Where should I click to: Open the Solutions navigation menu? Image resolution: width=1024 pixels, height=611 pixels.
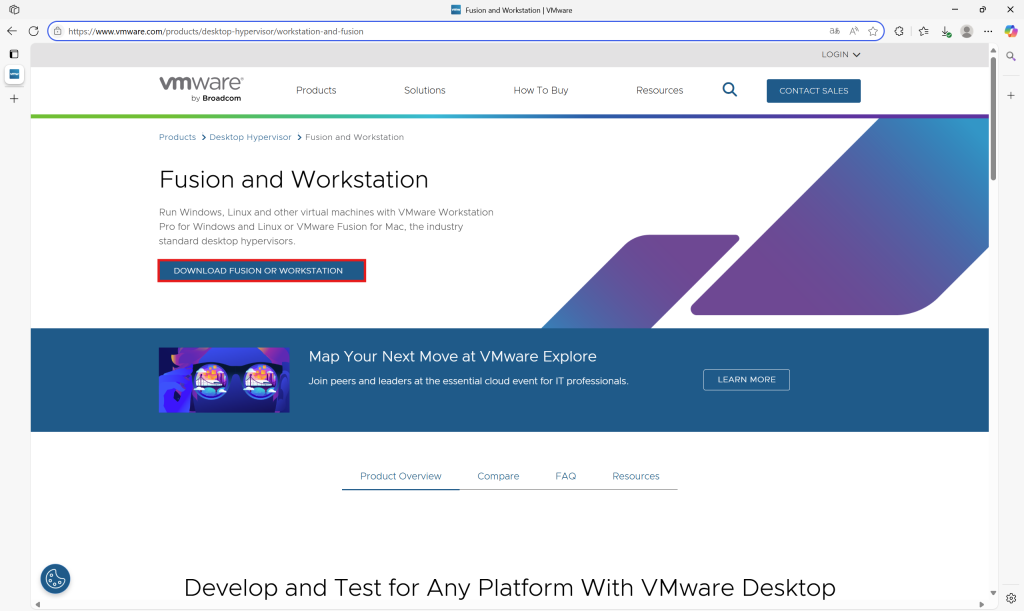coord(424,90)
